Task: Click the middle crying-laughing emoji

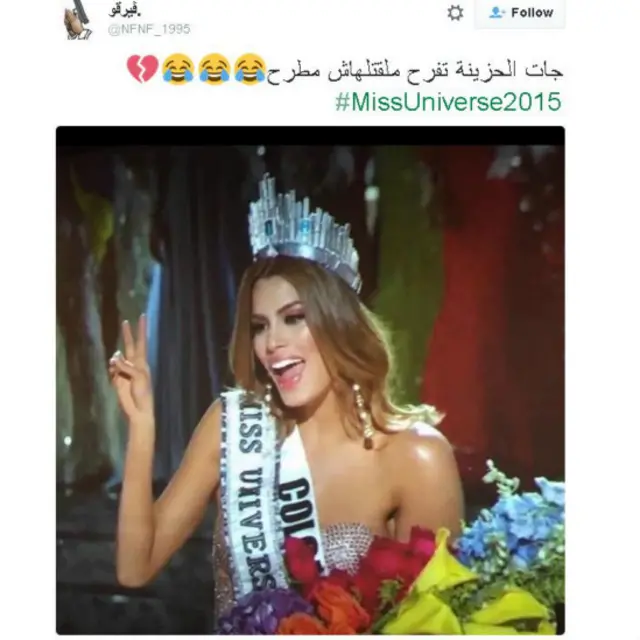Action: point(214,69)
